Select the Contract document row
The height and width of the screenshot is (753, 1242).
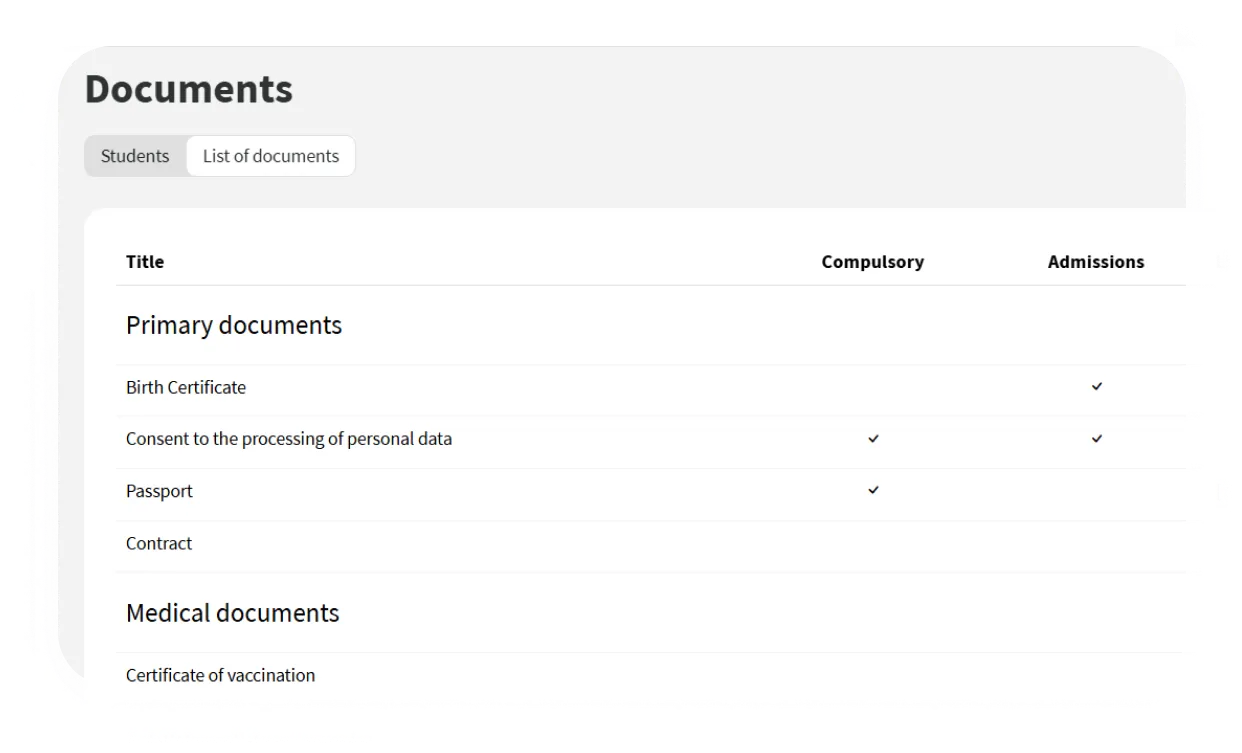(159, 543)
